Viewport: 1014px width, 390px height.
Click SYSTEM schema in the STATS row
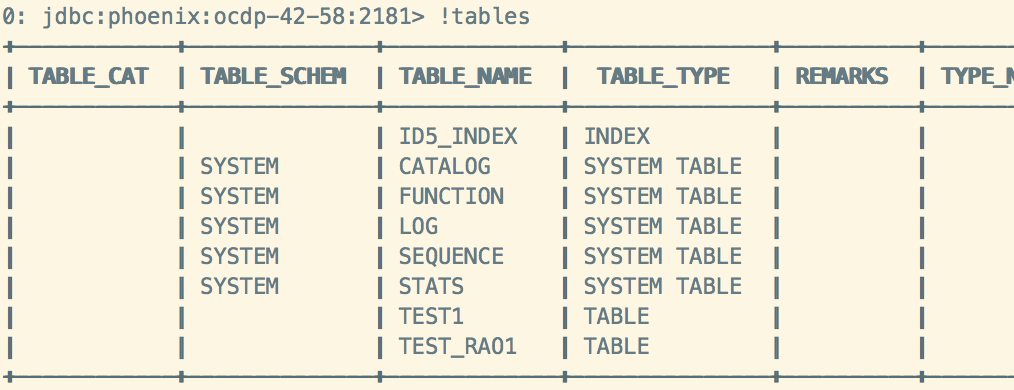239,286
